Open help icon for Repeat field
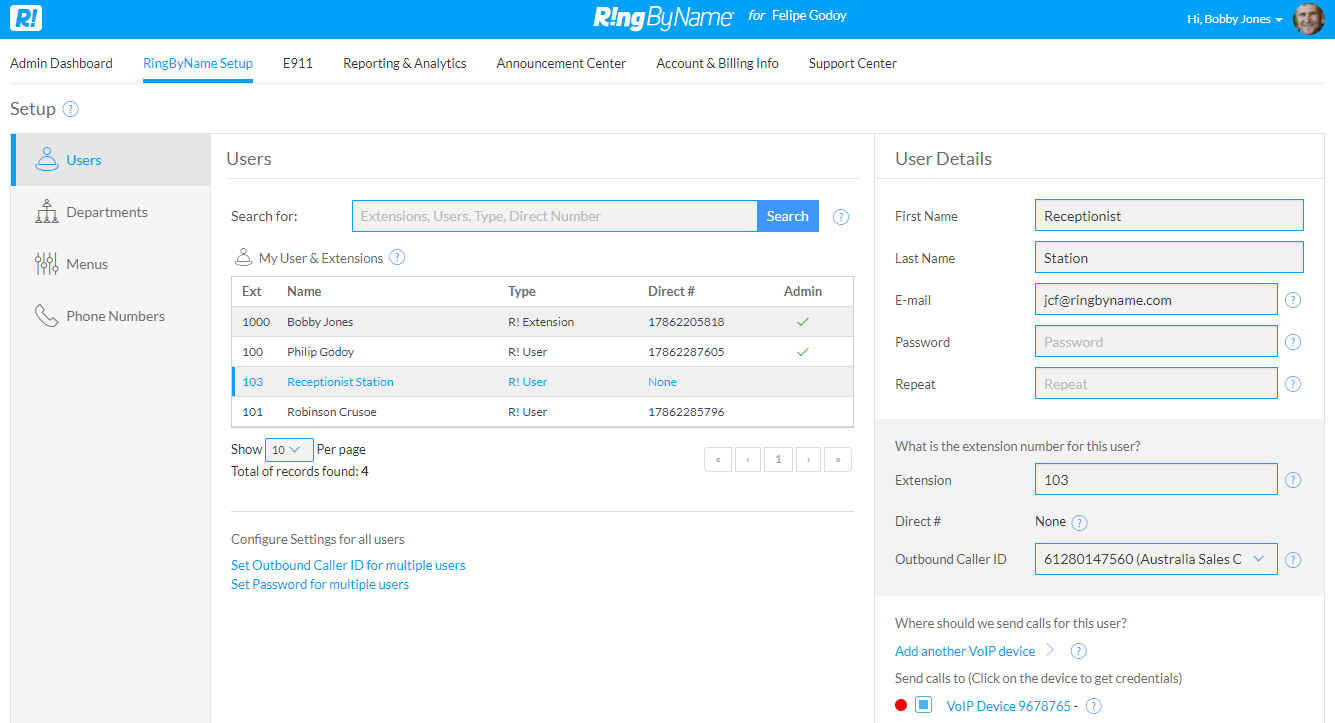1335x723 pixels. click(x=1293, y=384)
